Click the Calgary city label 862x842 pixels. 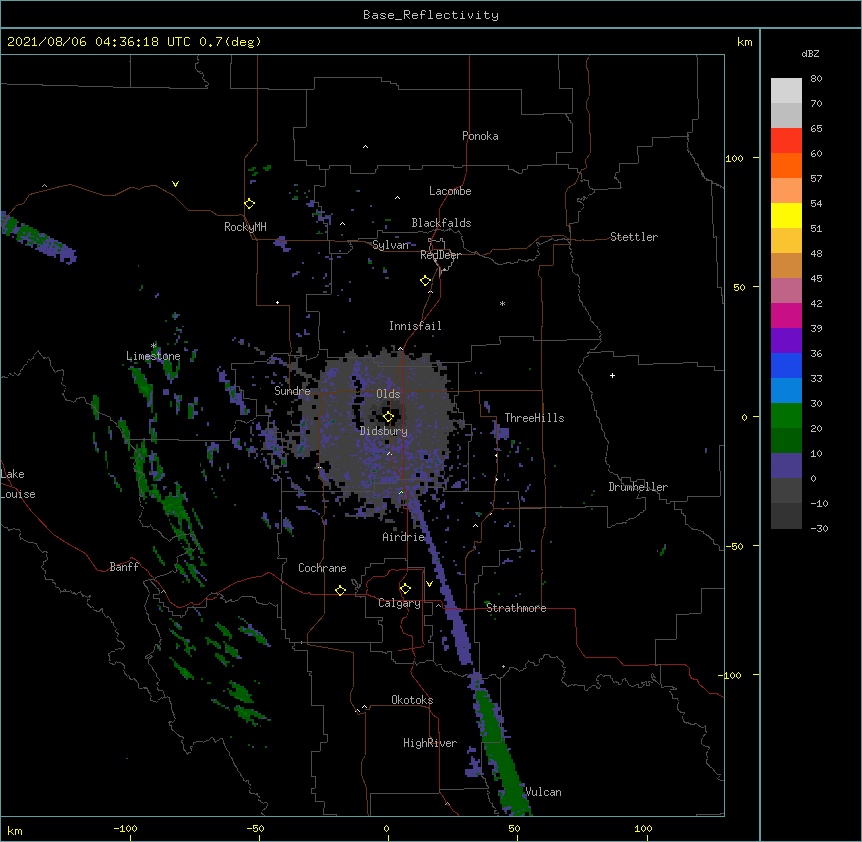coord(399,603)
